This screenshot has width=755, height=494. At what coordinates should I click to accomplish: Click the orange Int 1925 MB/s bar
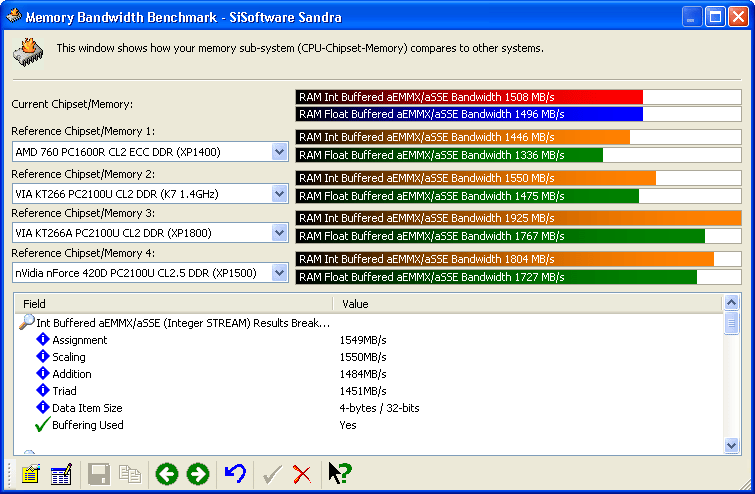(519, 218)
